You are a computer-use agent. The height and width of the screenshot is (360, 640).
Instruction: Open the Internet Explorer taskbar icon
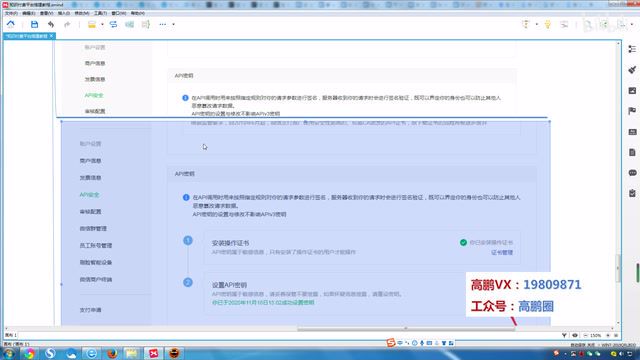click(x=91, y=353)
